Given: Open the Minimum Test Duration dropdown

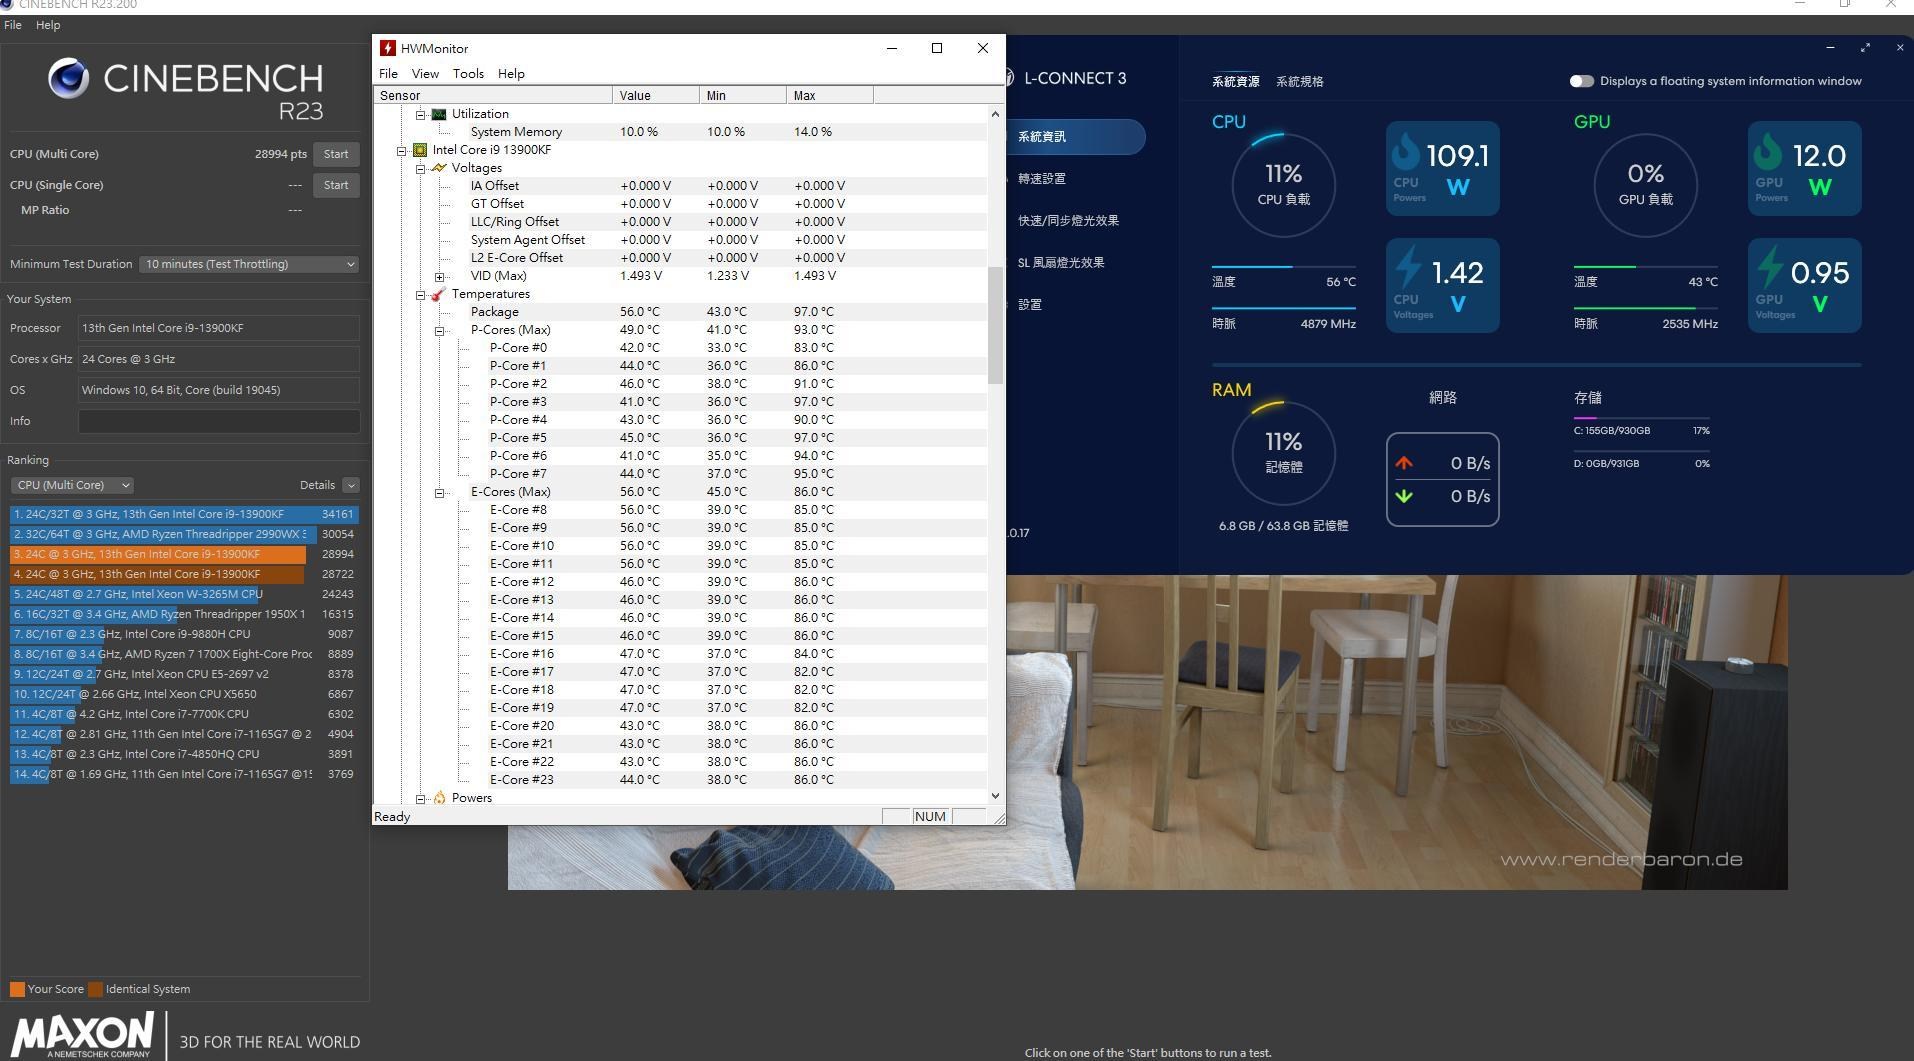Looking at the screenshot, I should (x=249, y=264).
